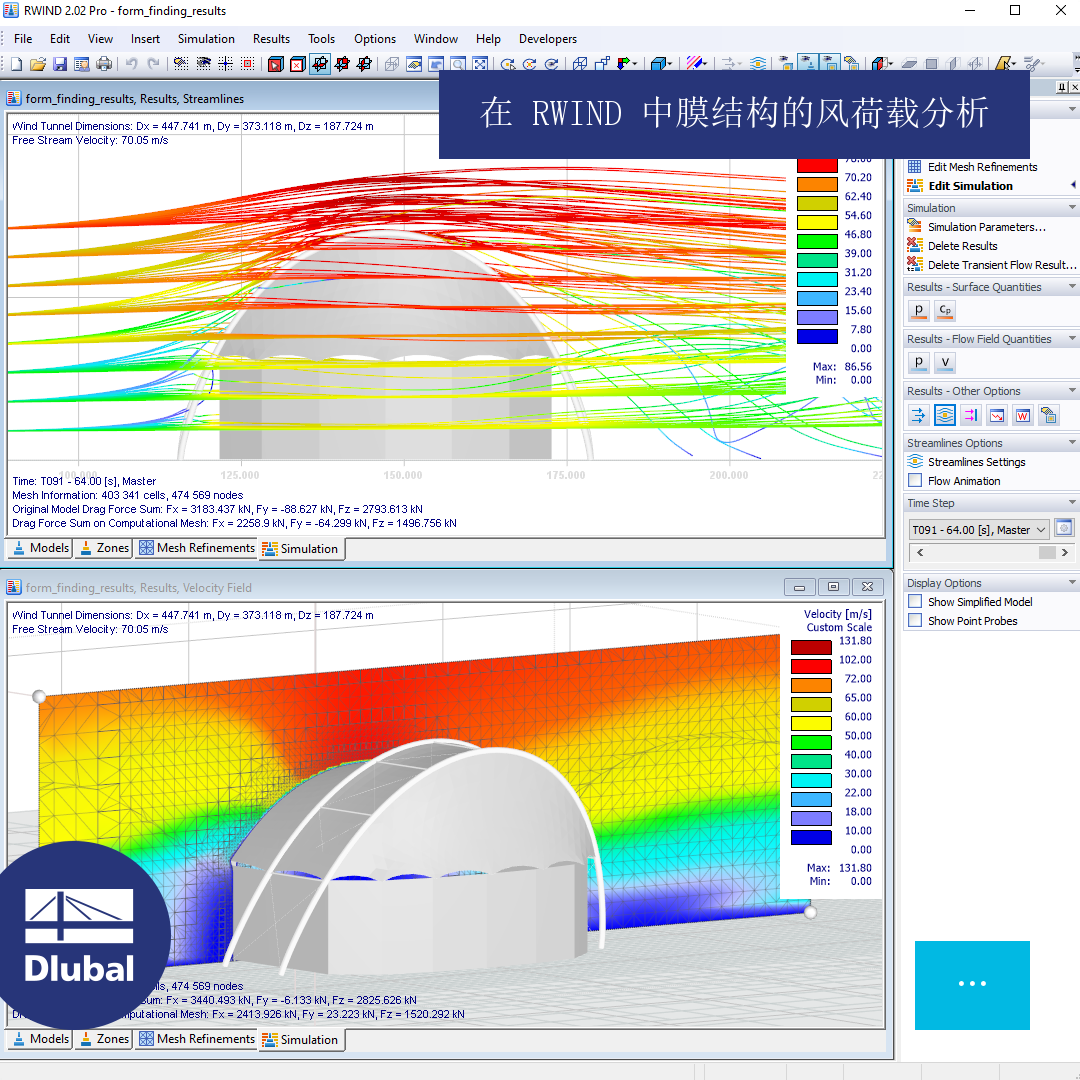Viewport: 1080px width, 1080px height.
Task: Click the time step scrollbar thumb
Action: (x=1047, y=552)
